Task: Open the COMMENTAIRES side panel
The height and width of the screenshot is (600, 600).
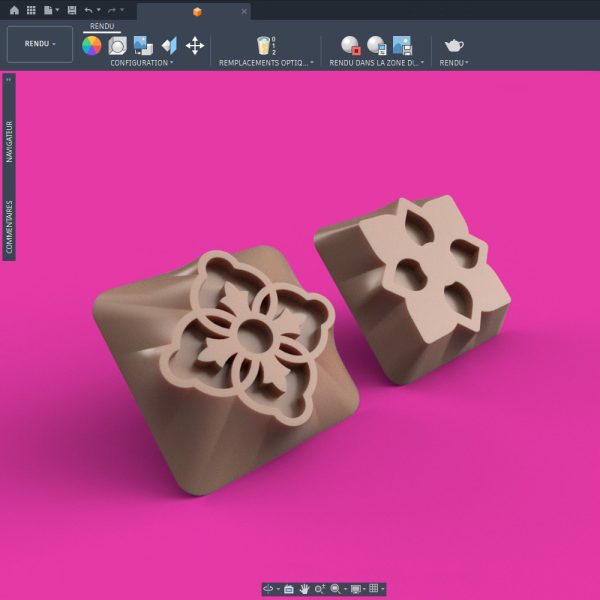Action: pos(9,227)
